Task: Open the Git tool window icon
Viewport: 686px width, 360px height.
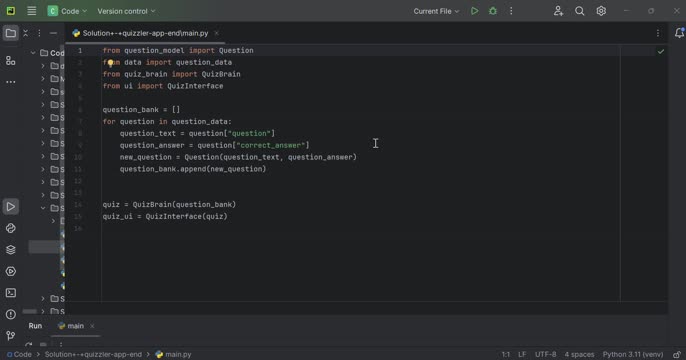Action: [x=10, y=336]
